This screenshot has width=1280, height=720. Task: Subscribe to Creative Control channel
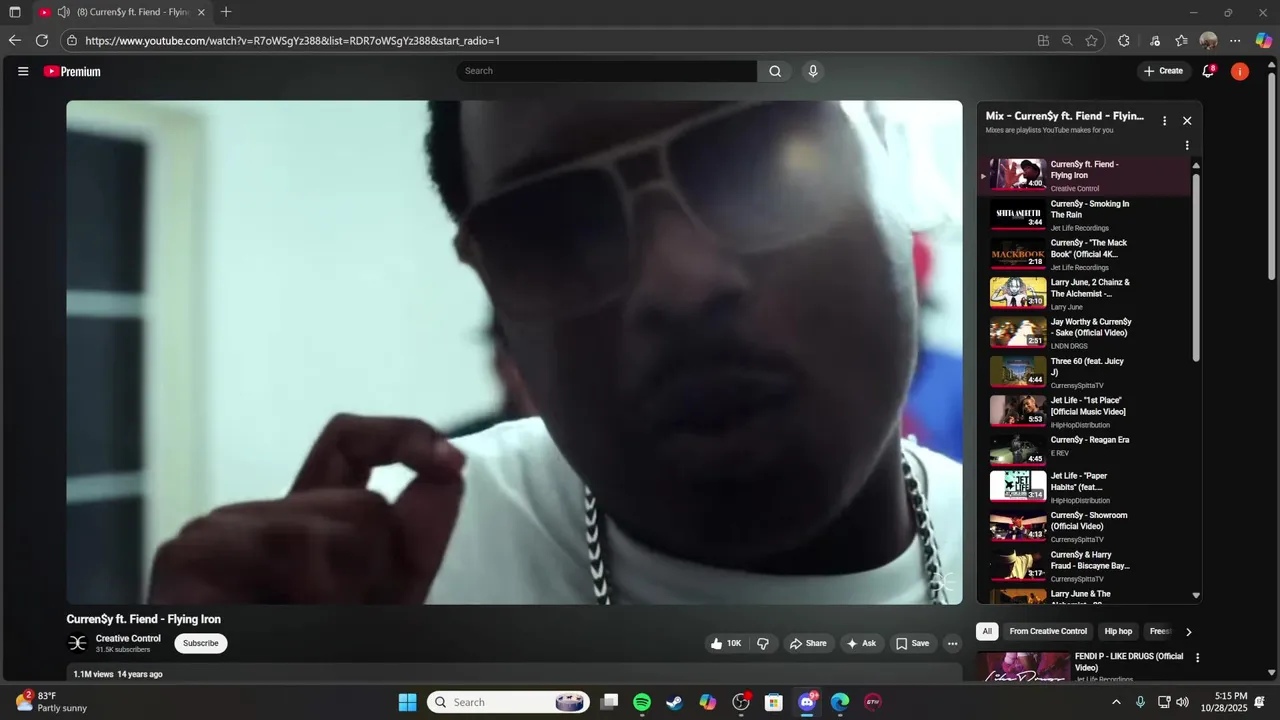201,643
